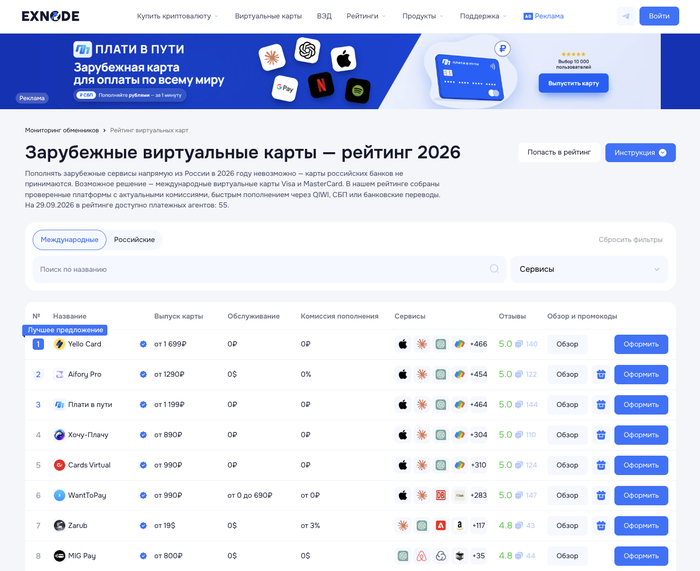Click Оформить for Zarub

point(641,525)
